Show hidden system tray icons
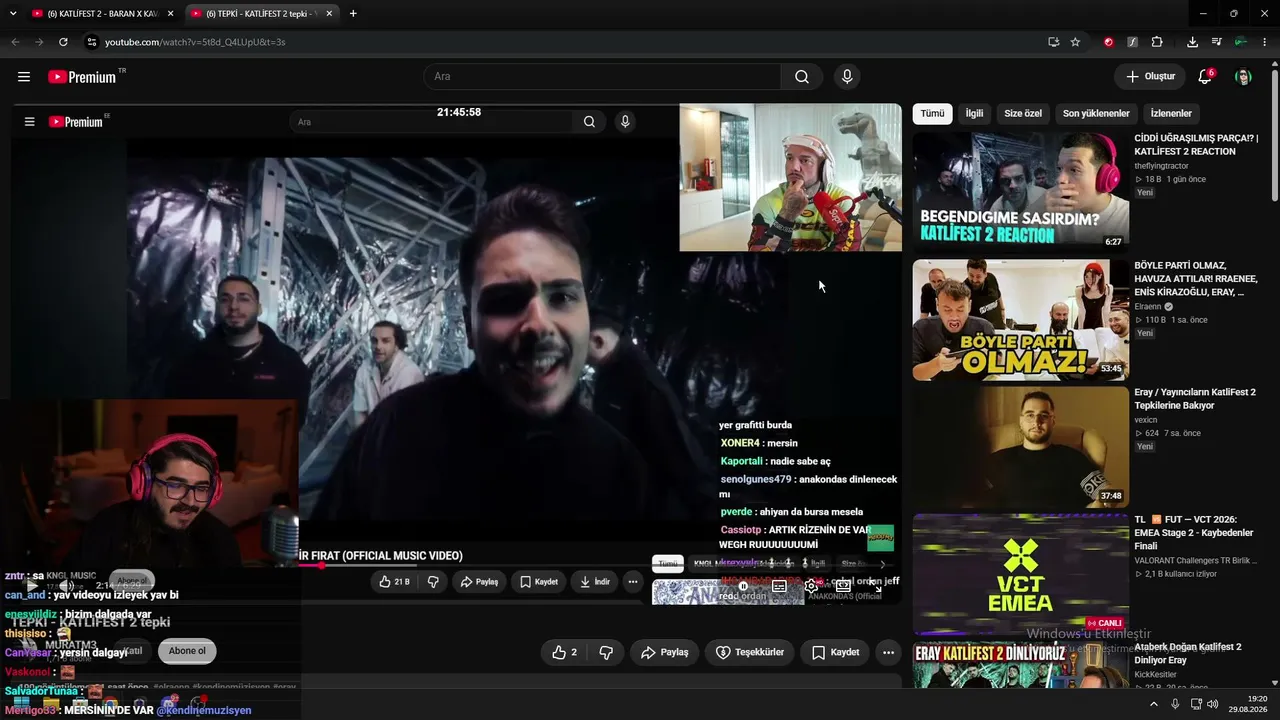This screenshot has height=720, width=1280. (x=1154, y=704)
